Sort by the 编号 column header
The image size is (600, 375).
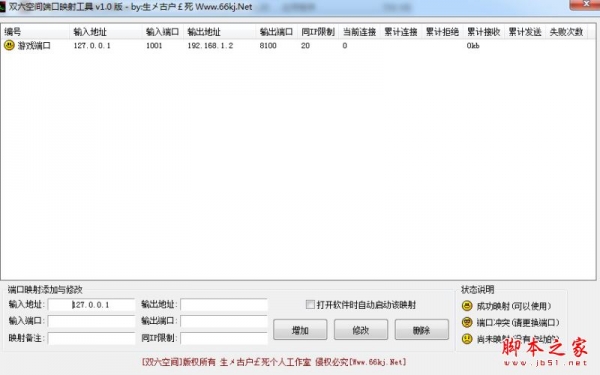35,32
